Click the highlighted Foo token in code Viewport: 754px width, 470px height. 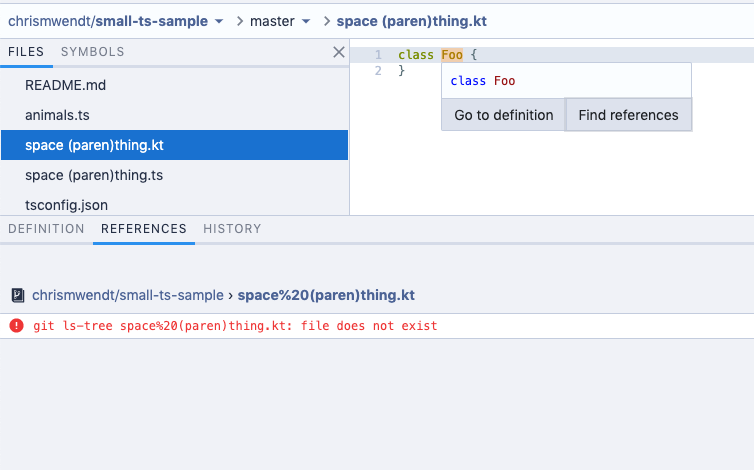[x=452, y=55]
